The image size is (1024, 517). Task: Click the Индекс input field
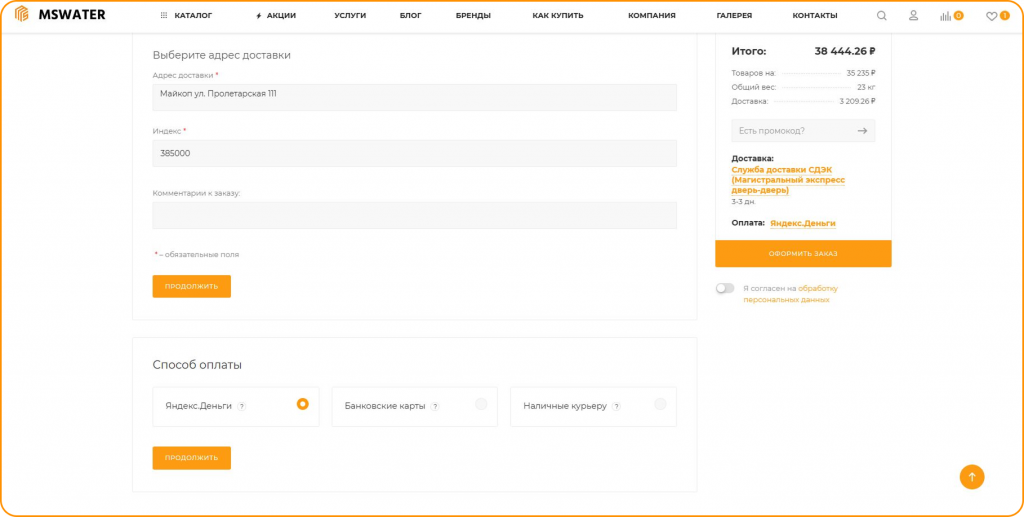point(415,153)
